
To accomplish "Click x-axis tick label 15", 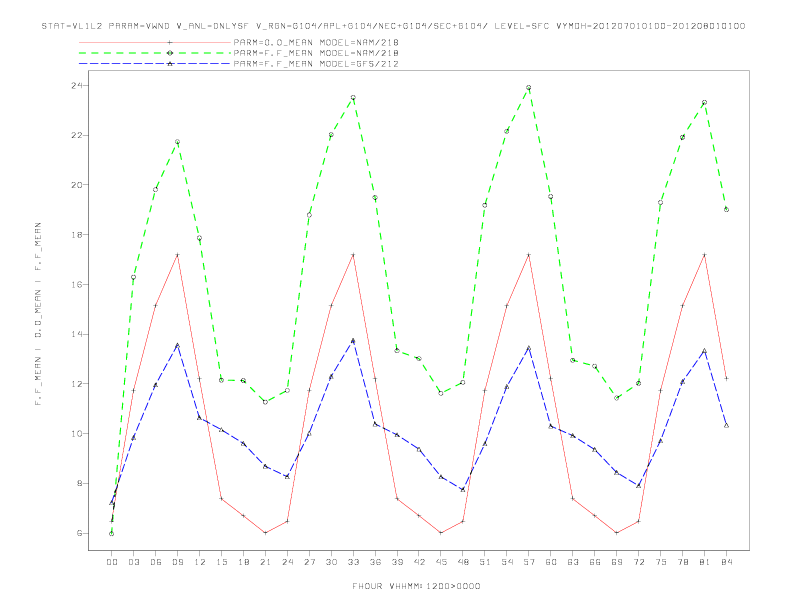I will (x=221, y=562).
